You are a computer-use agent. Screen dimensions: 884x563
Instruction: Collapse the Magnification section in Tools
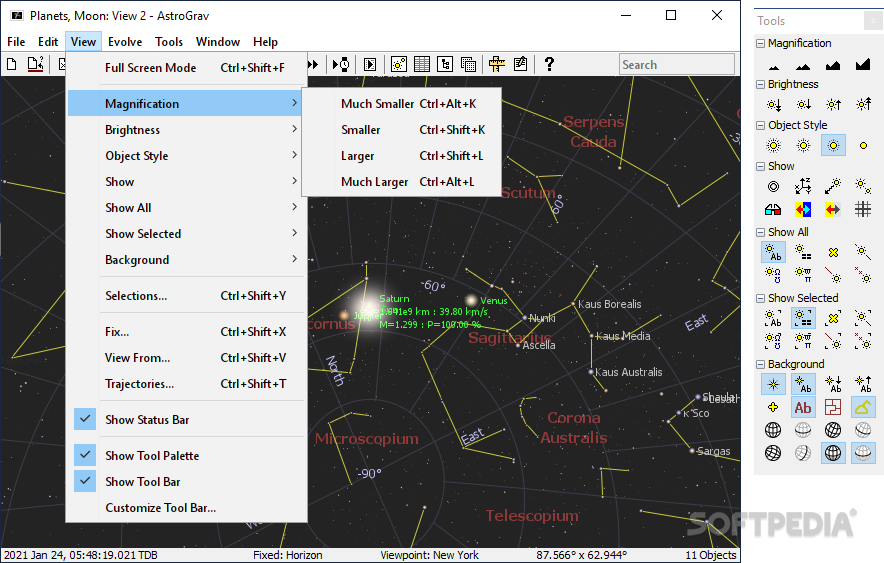pyautogui.click(x=761, y=43)
